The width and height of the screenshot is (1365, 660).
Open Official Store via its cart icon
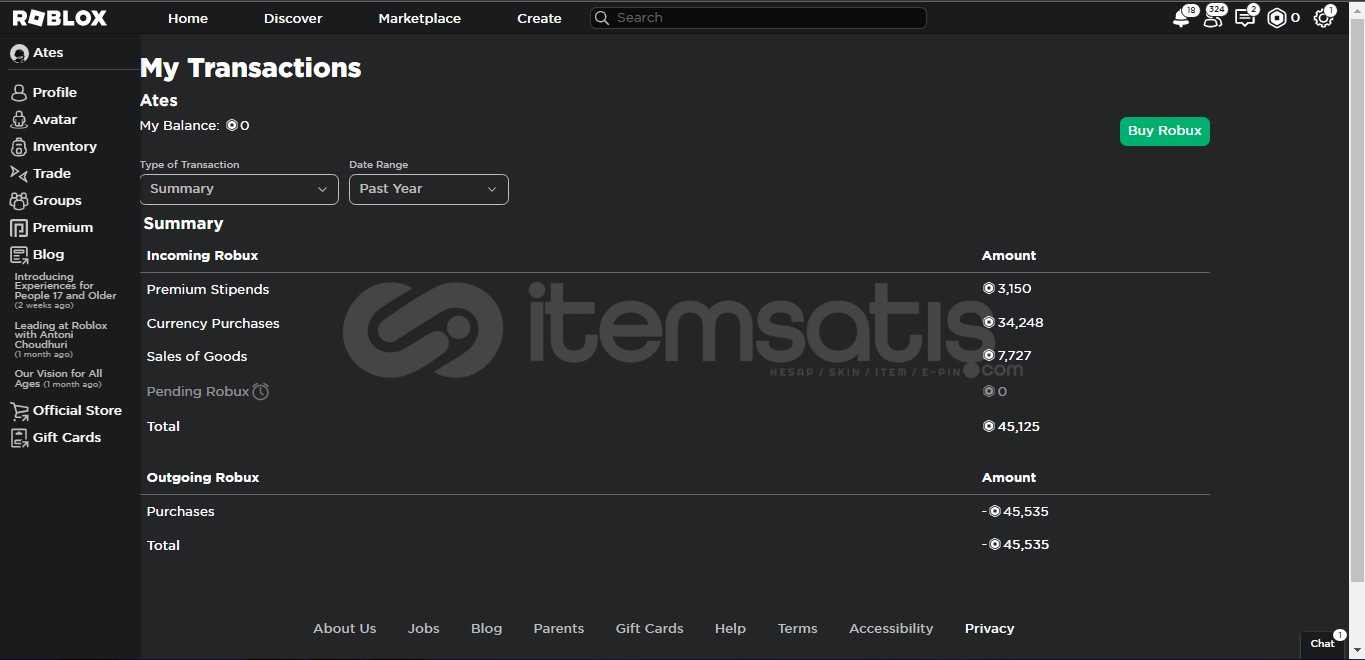pyautogui.click(x=18, y=411)
